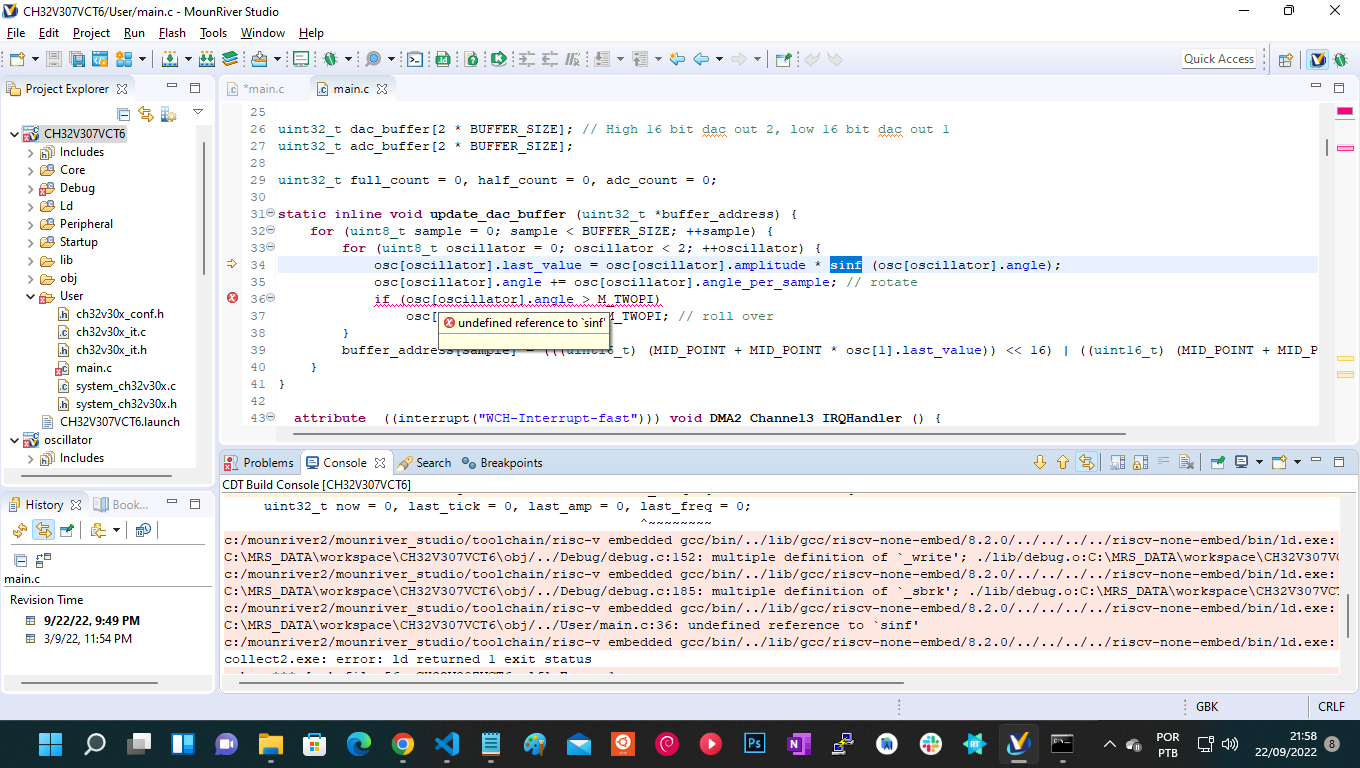The image size is (1360, 768).
Task: Click the Quick Access field
Action: (1218, 59)
